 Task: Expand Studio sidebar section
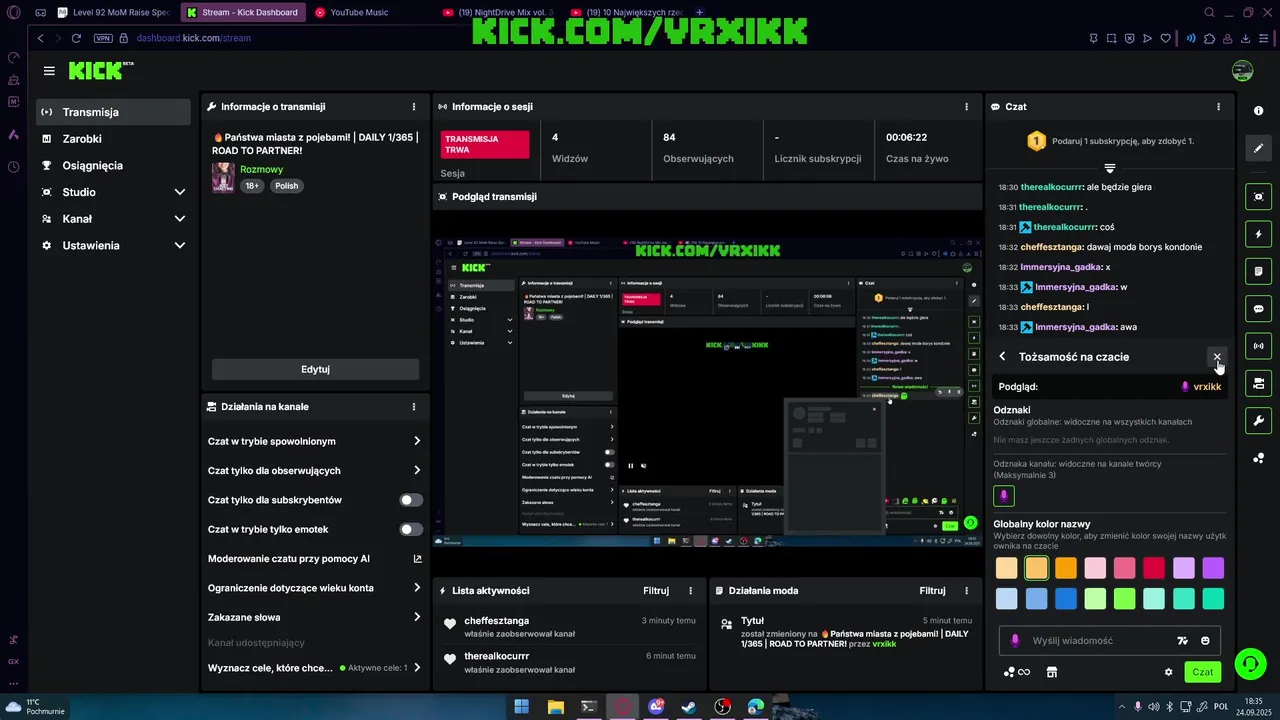click(x=113, y=192)
